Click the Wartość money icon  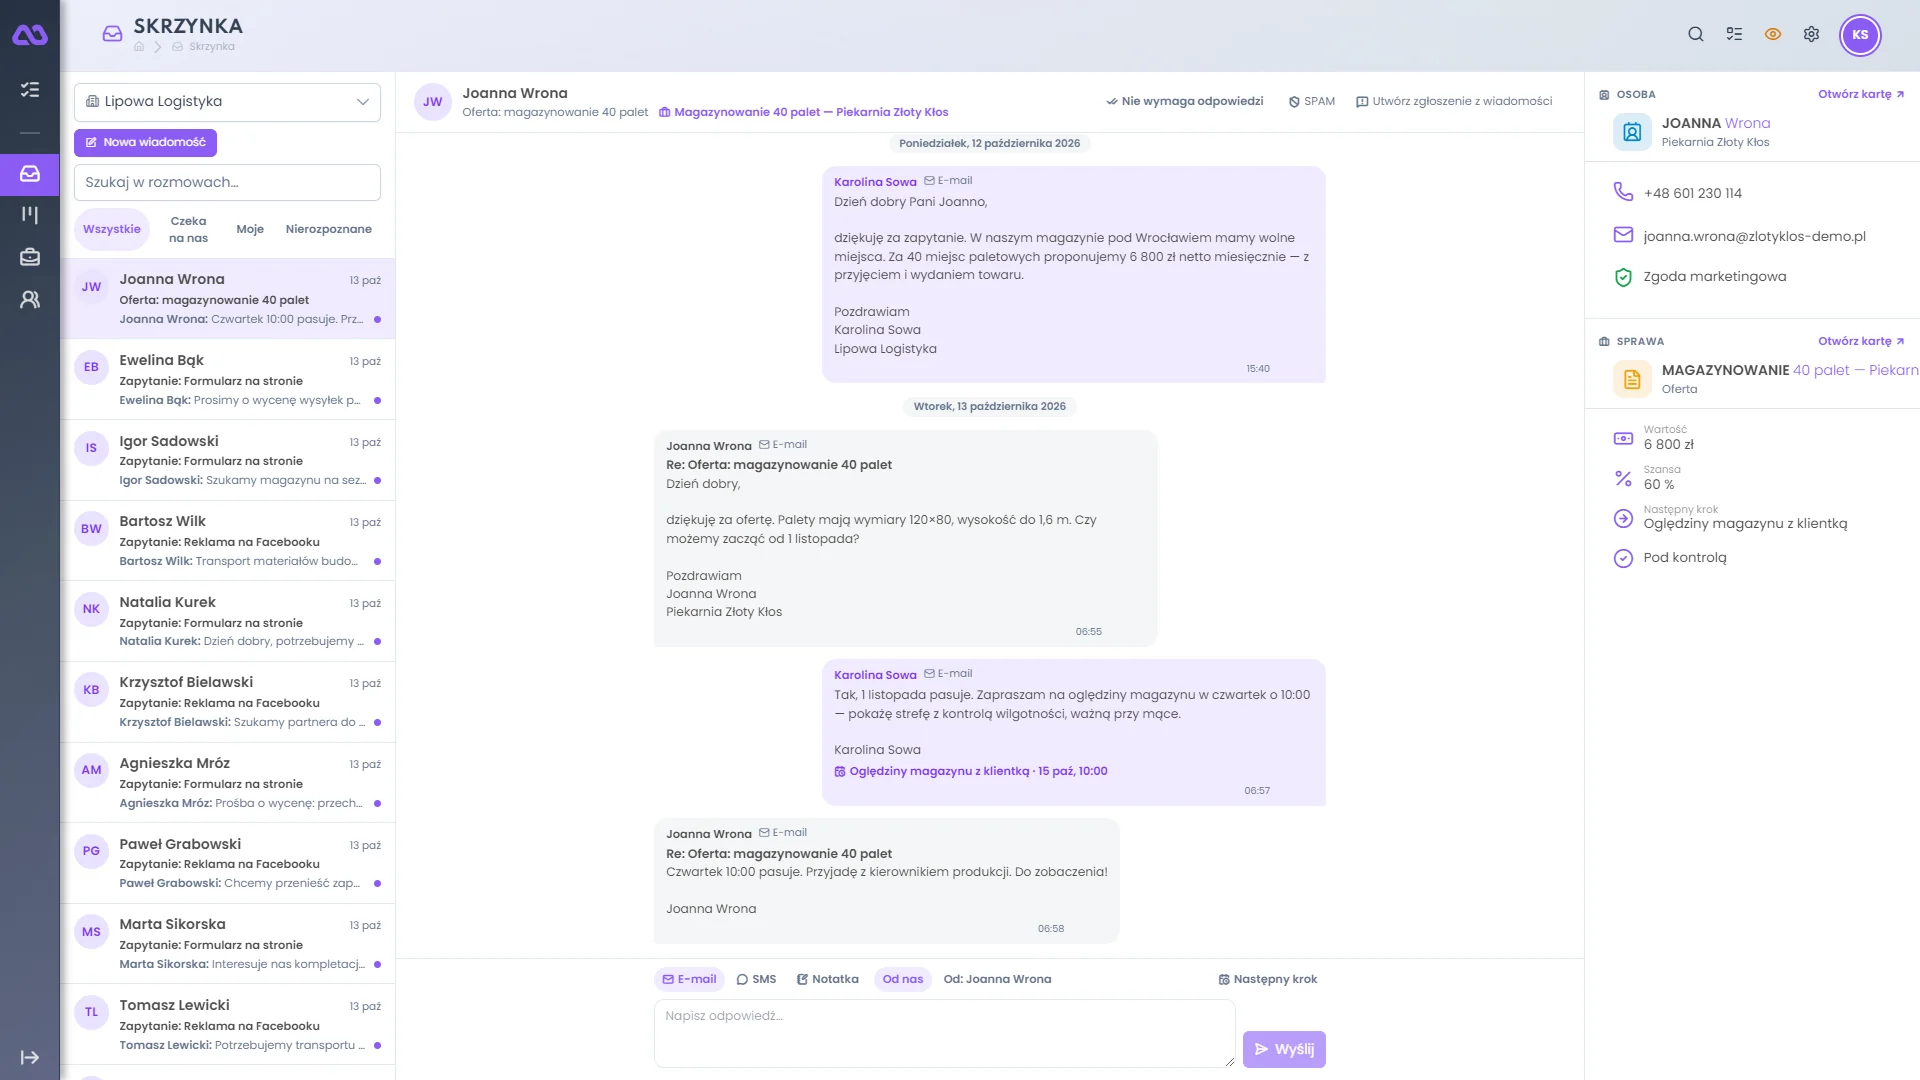pyautogui.click(x=1623, y=438)
